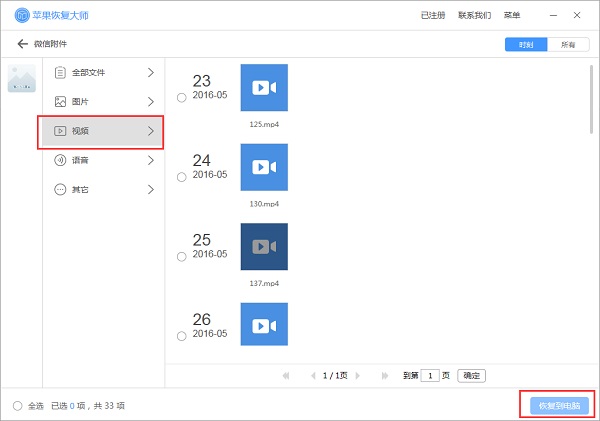Select the 其它 category label
This screenshot has height=421, width=600.
80,189
